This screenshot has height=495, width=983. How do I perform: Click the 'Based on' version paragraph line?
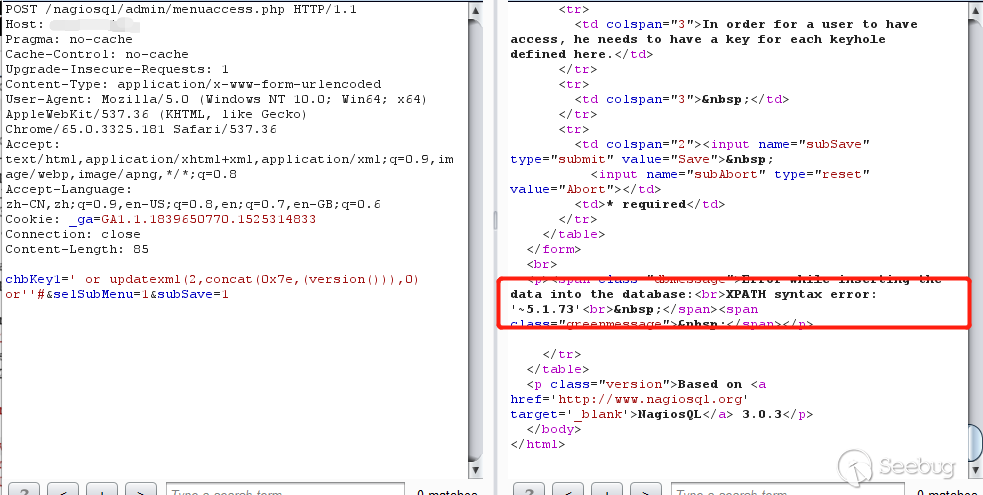click(x=646, y=385)
